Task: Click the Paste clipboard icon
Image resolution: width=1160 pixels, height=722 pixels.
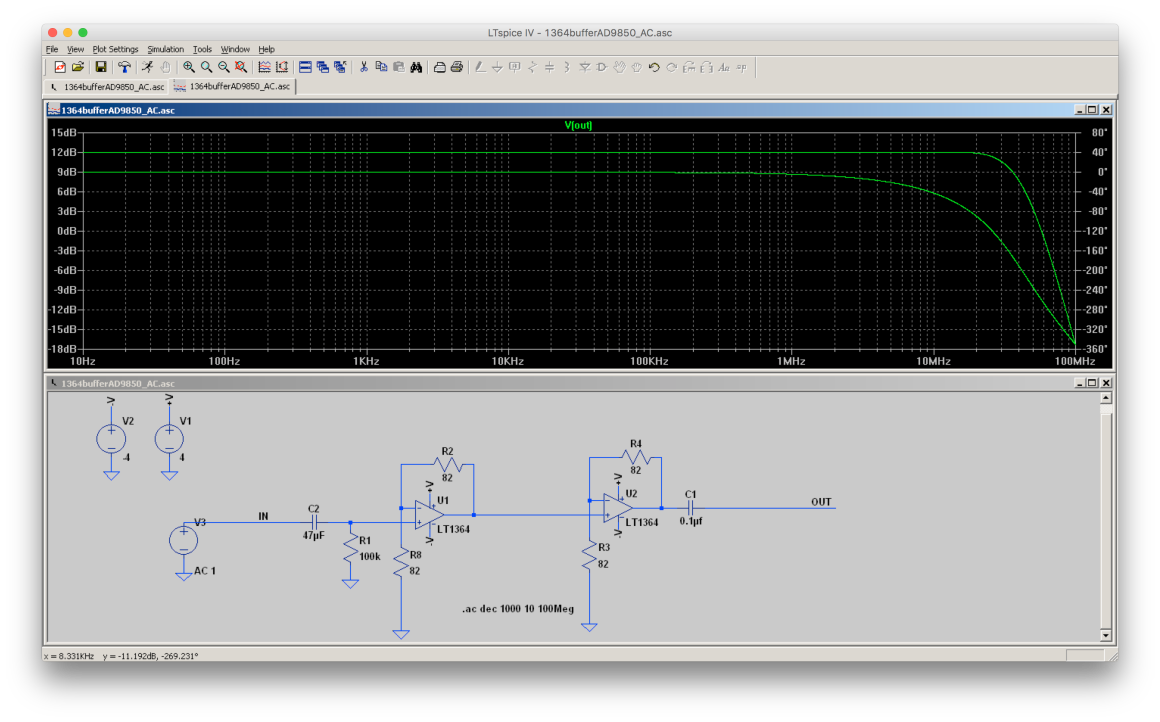Action: (399, 67)
